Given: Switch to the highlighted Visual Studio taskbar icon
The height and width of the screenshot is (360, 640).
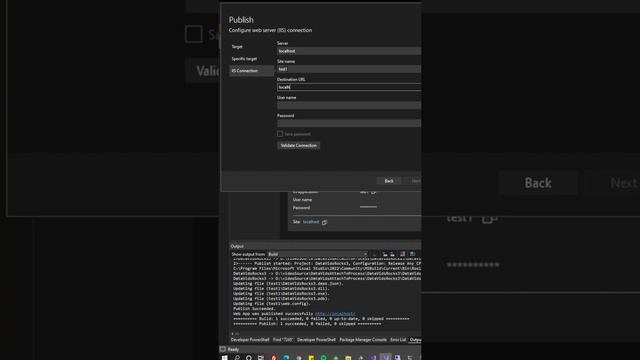Looking at the screenshot, I should click(386, 357).
